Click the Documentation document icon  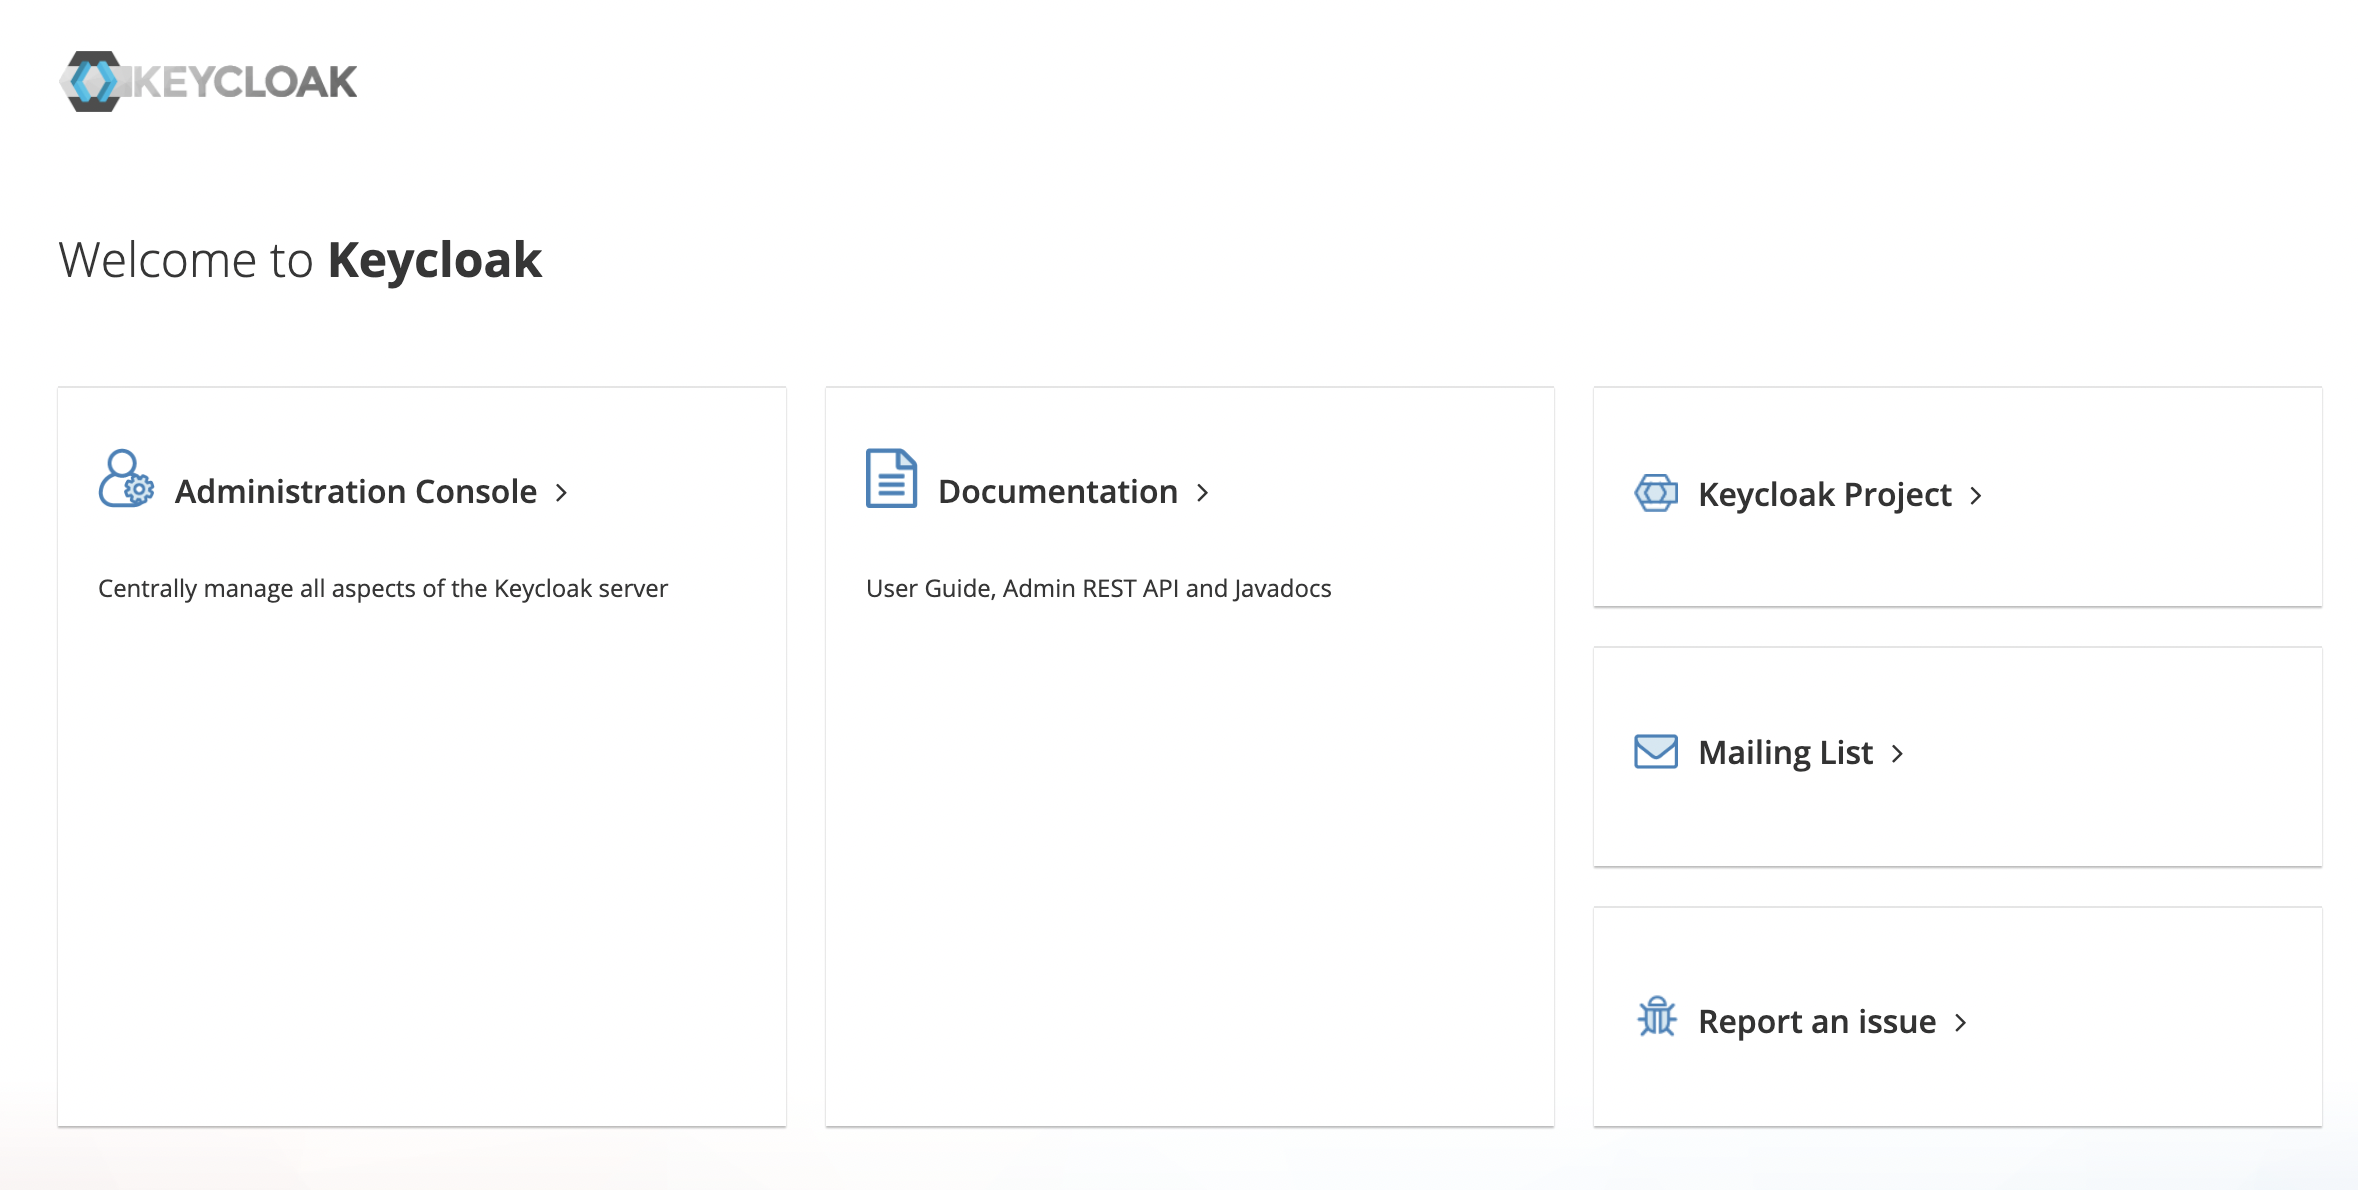pyautogui.click(x=889, y=480)
